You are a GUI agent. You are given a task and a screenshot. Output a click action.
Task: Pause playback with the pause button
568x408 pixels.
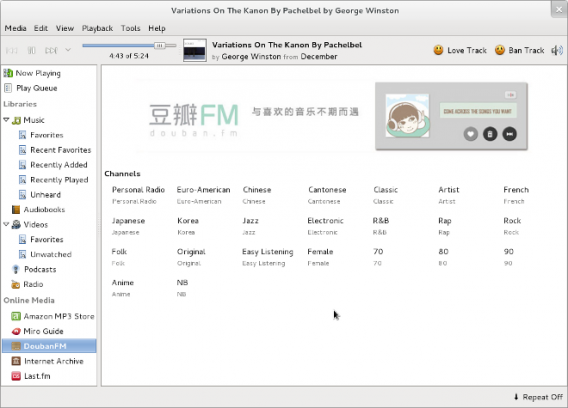32,50
